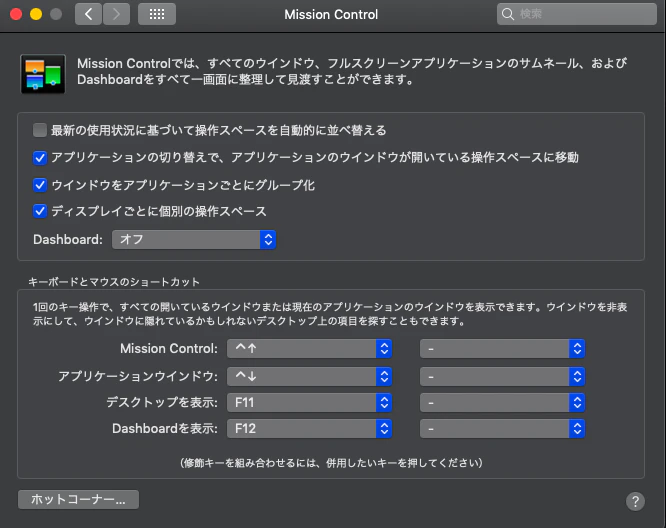The height and width of the screenshot is (528, 666).
Task: Click into the 検索 search field
Action: 576,14
